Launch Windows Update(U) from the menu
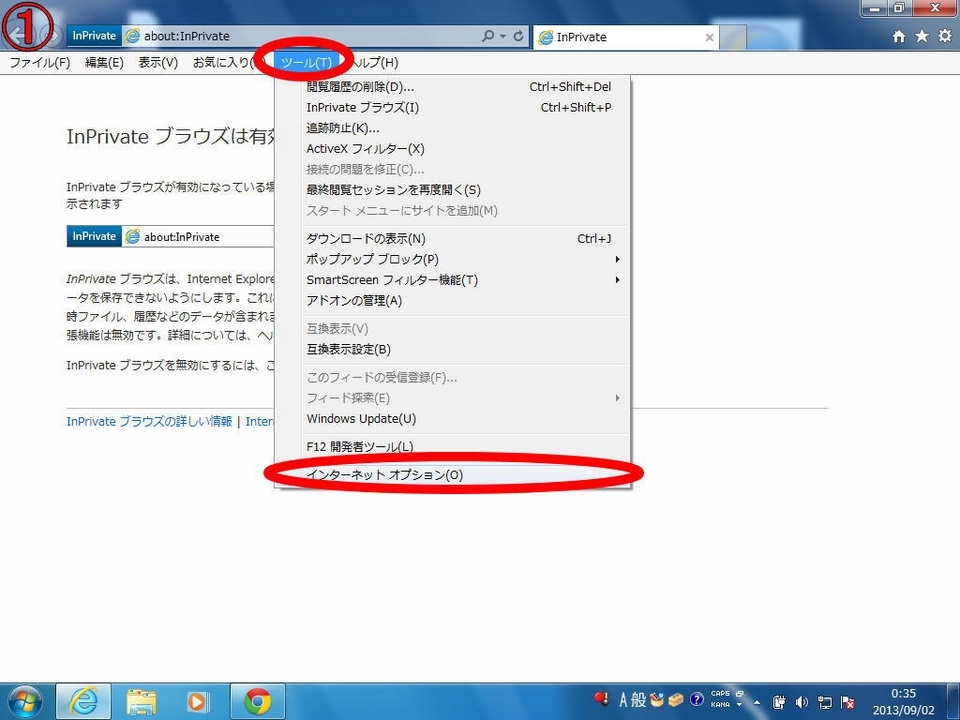The width and height of the screenshot is (960, 720). click(x=452, y=419)
